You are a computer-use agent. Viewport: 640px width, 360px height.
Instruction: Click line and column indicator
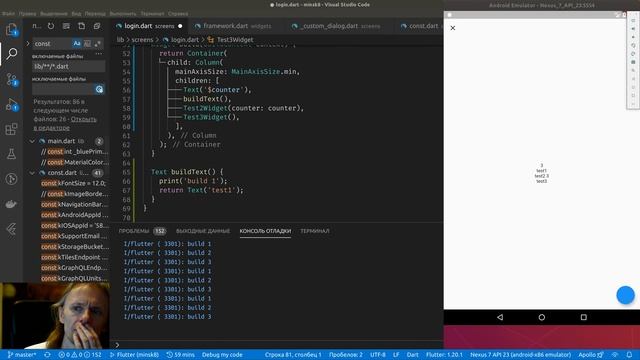[293, 355]
